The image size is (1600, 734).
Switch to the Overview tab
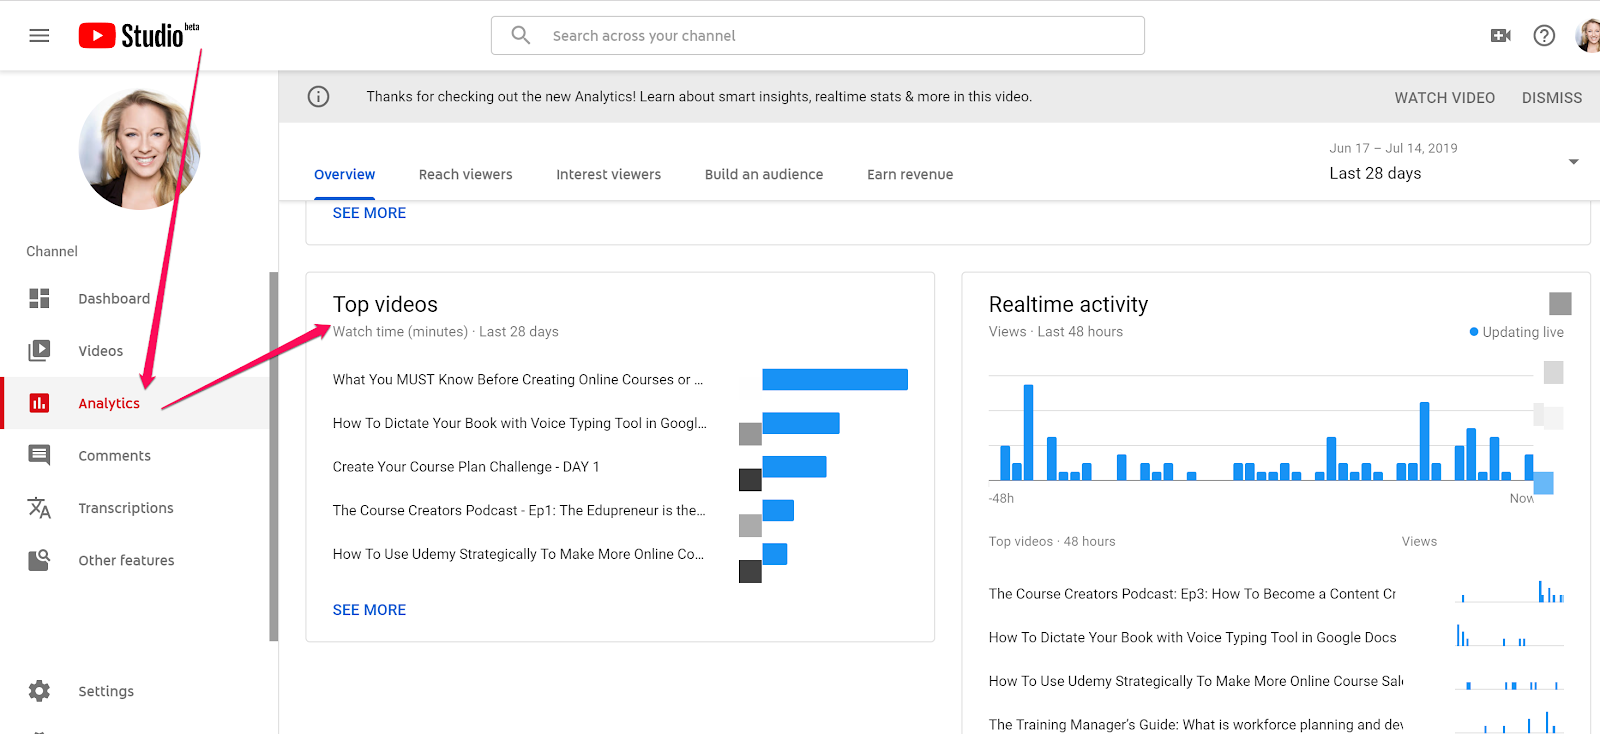point(344,174)
